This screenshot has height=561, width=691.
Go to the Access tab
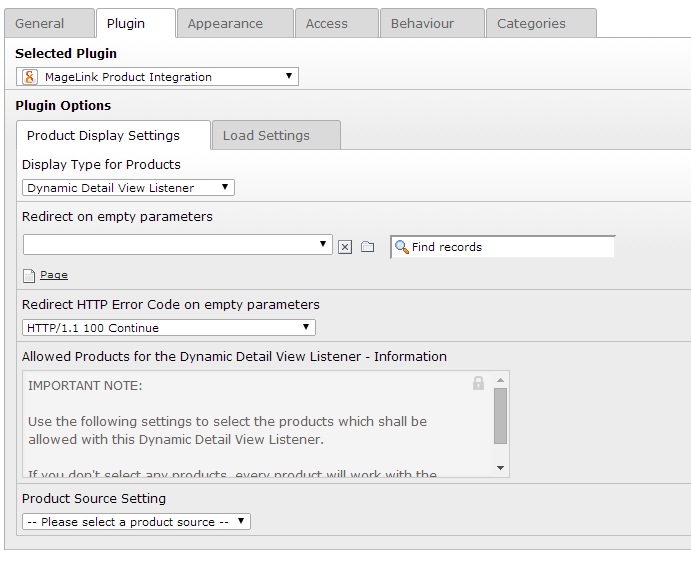pyautogui.click(x=327, y=23)
